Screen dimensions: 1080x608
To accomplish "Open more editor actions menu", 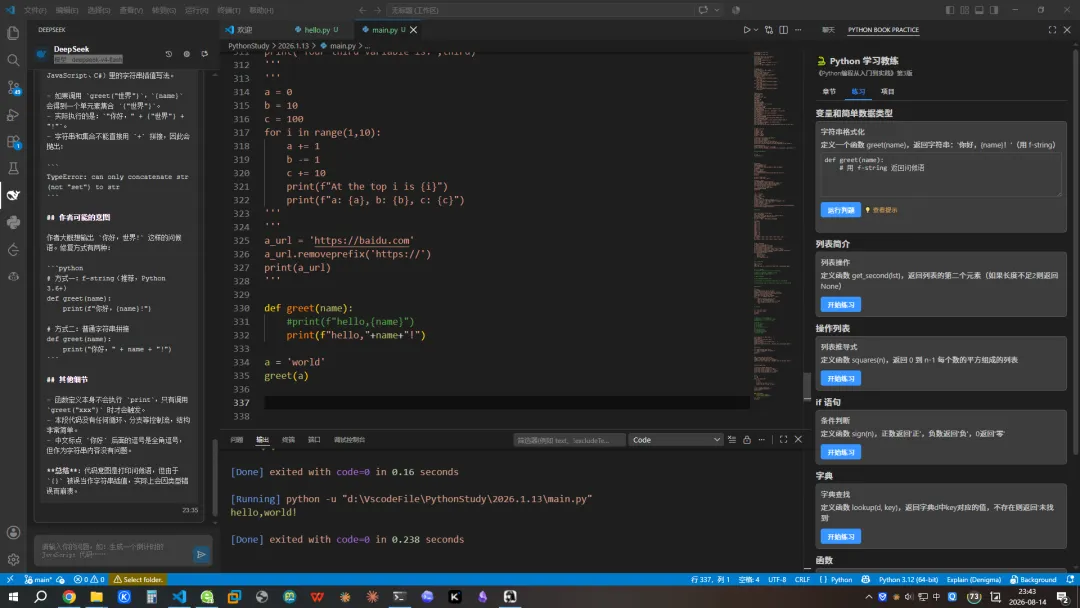I will pyautogui.click(x=798, y=30).
